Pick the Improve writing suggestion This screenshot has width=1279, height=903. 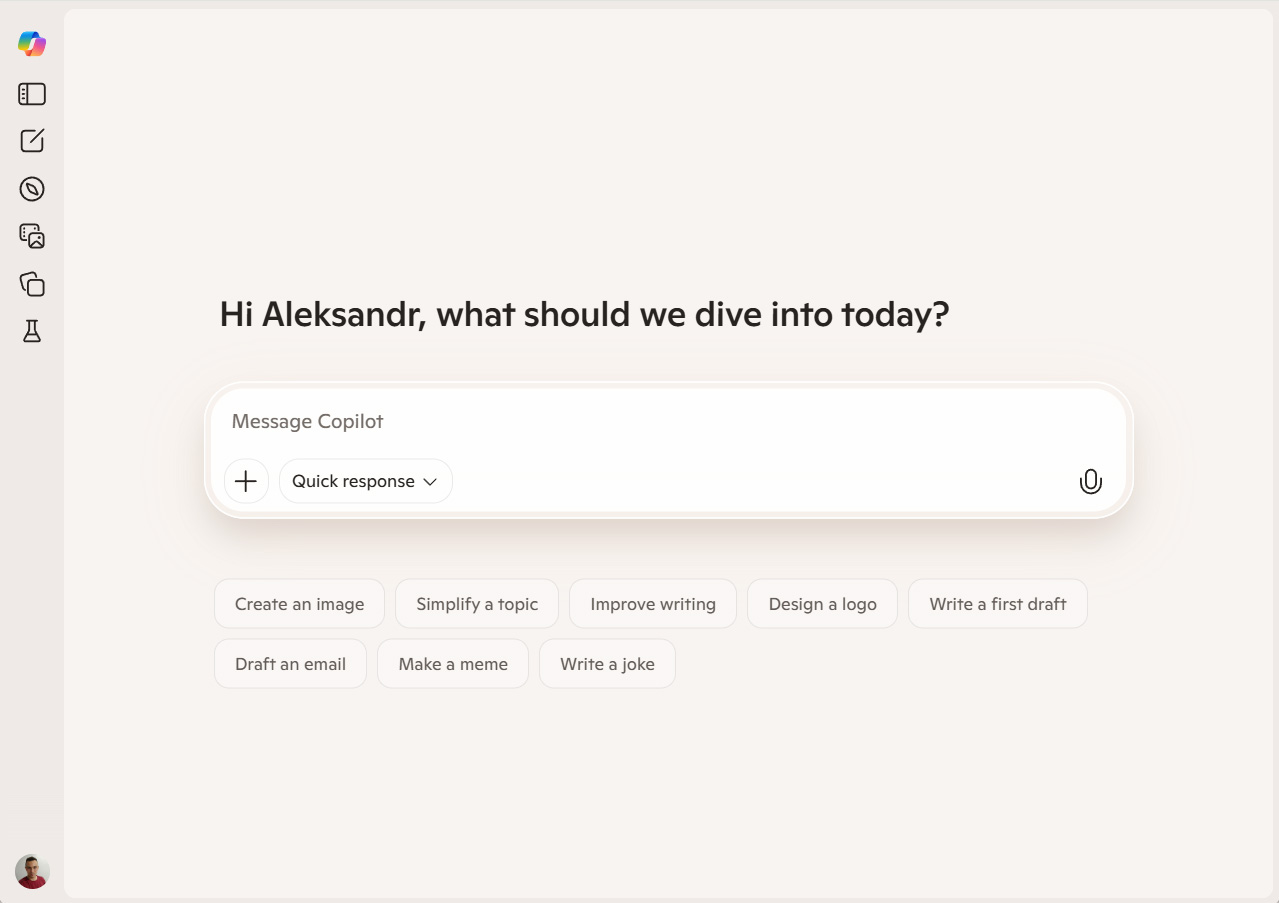click(653, 604)
